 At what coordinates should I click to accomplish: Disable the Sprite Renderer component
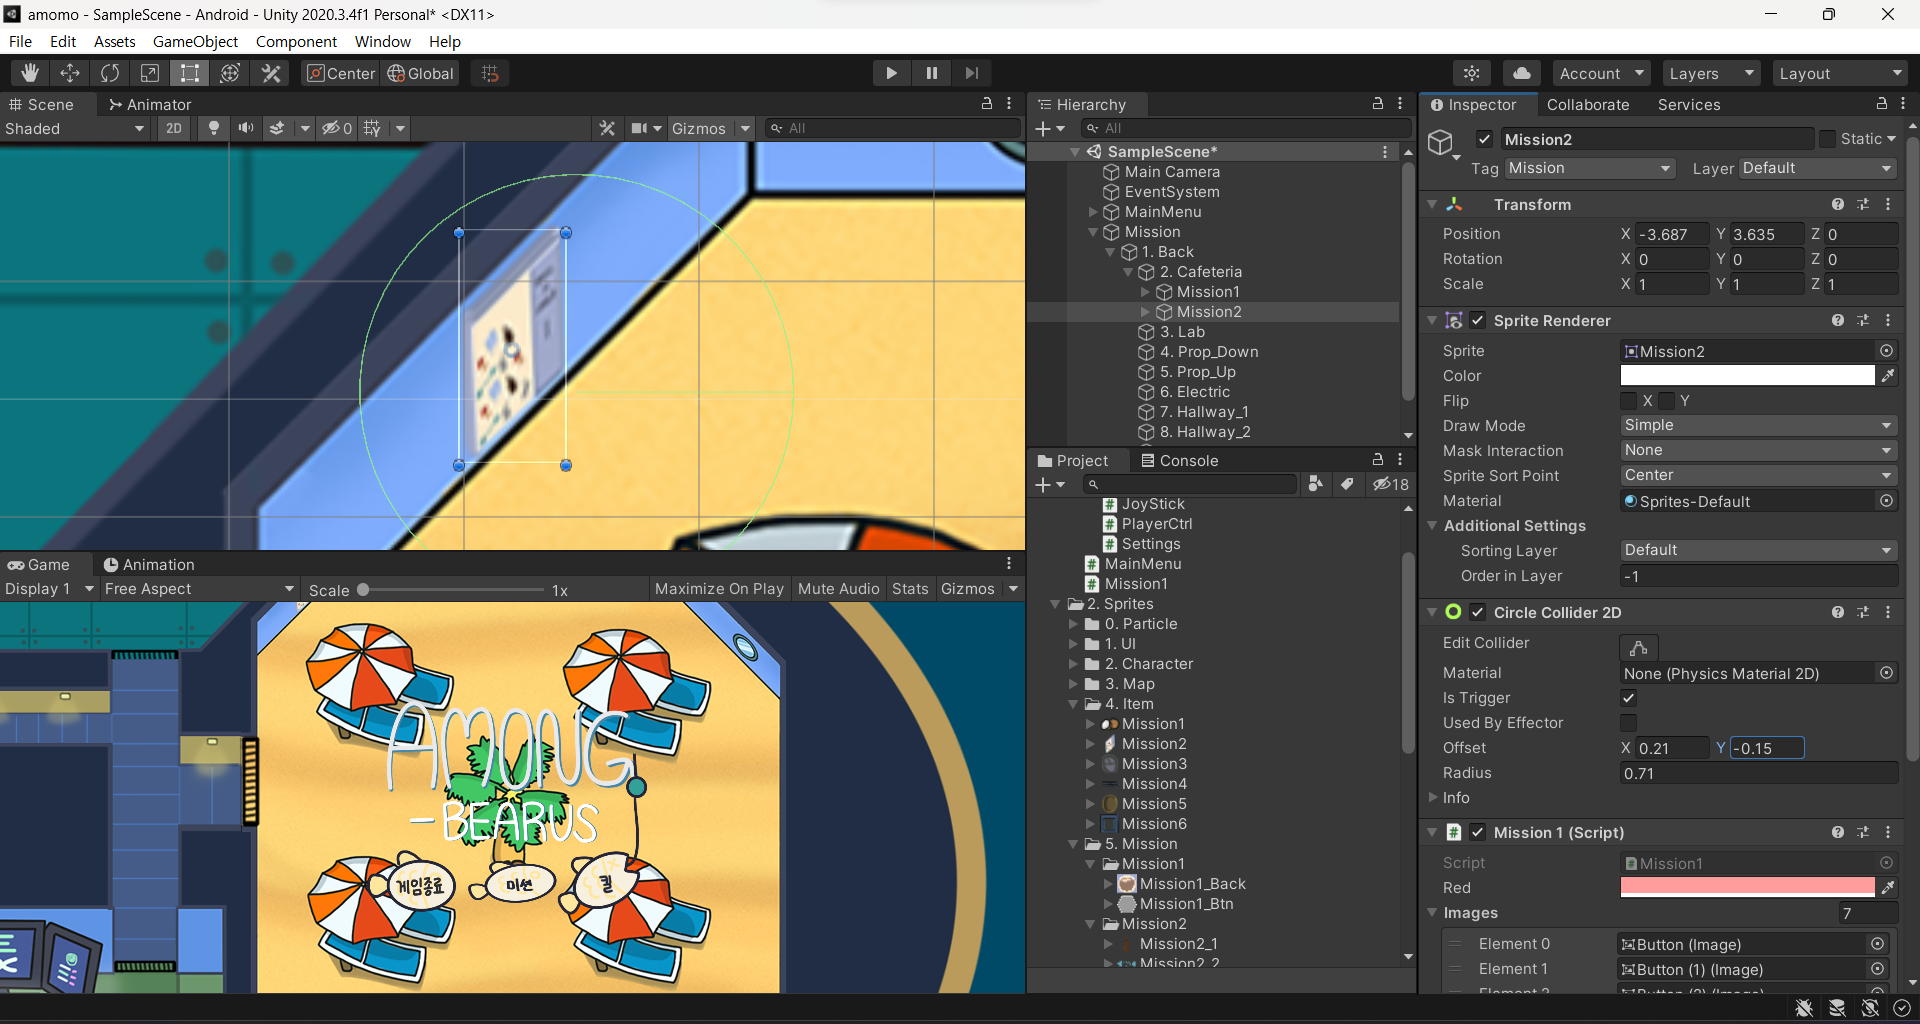click(1478, 320)
